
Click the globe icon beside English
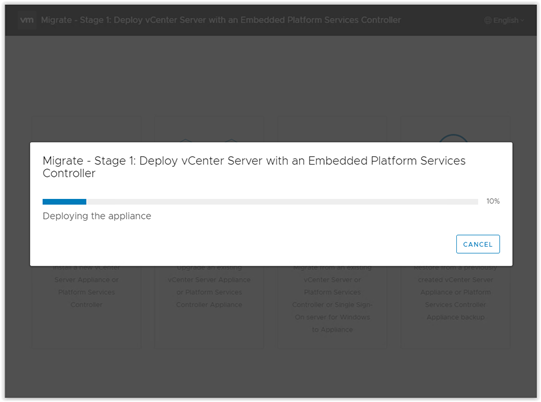(x=488, y=20)
